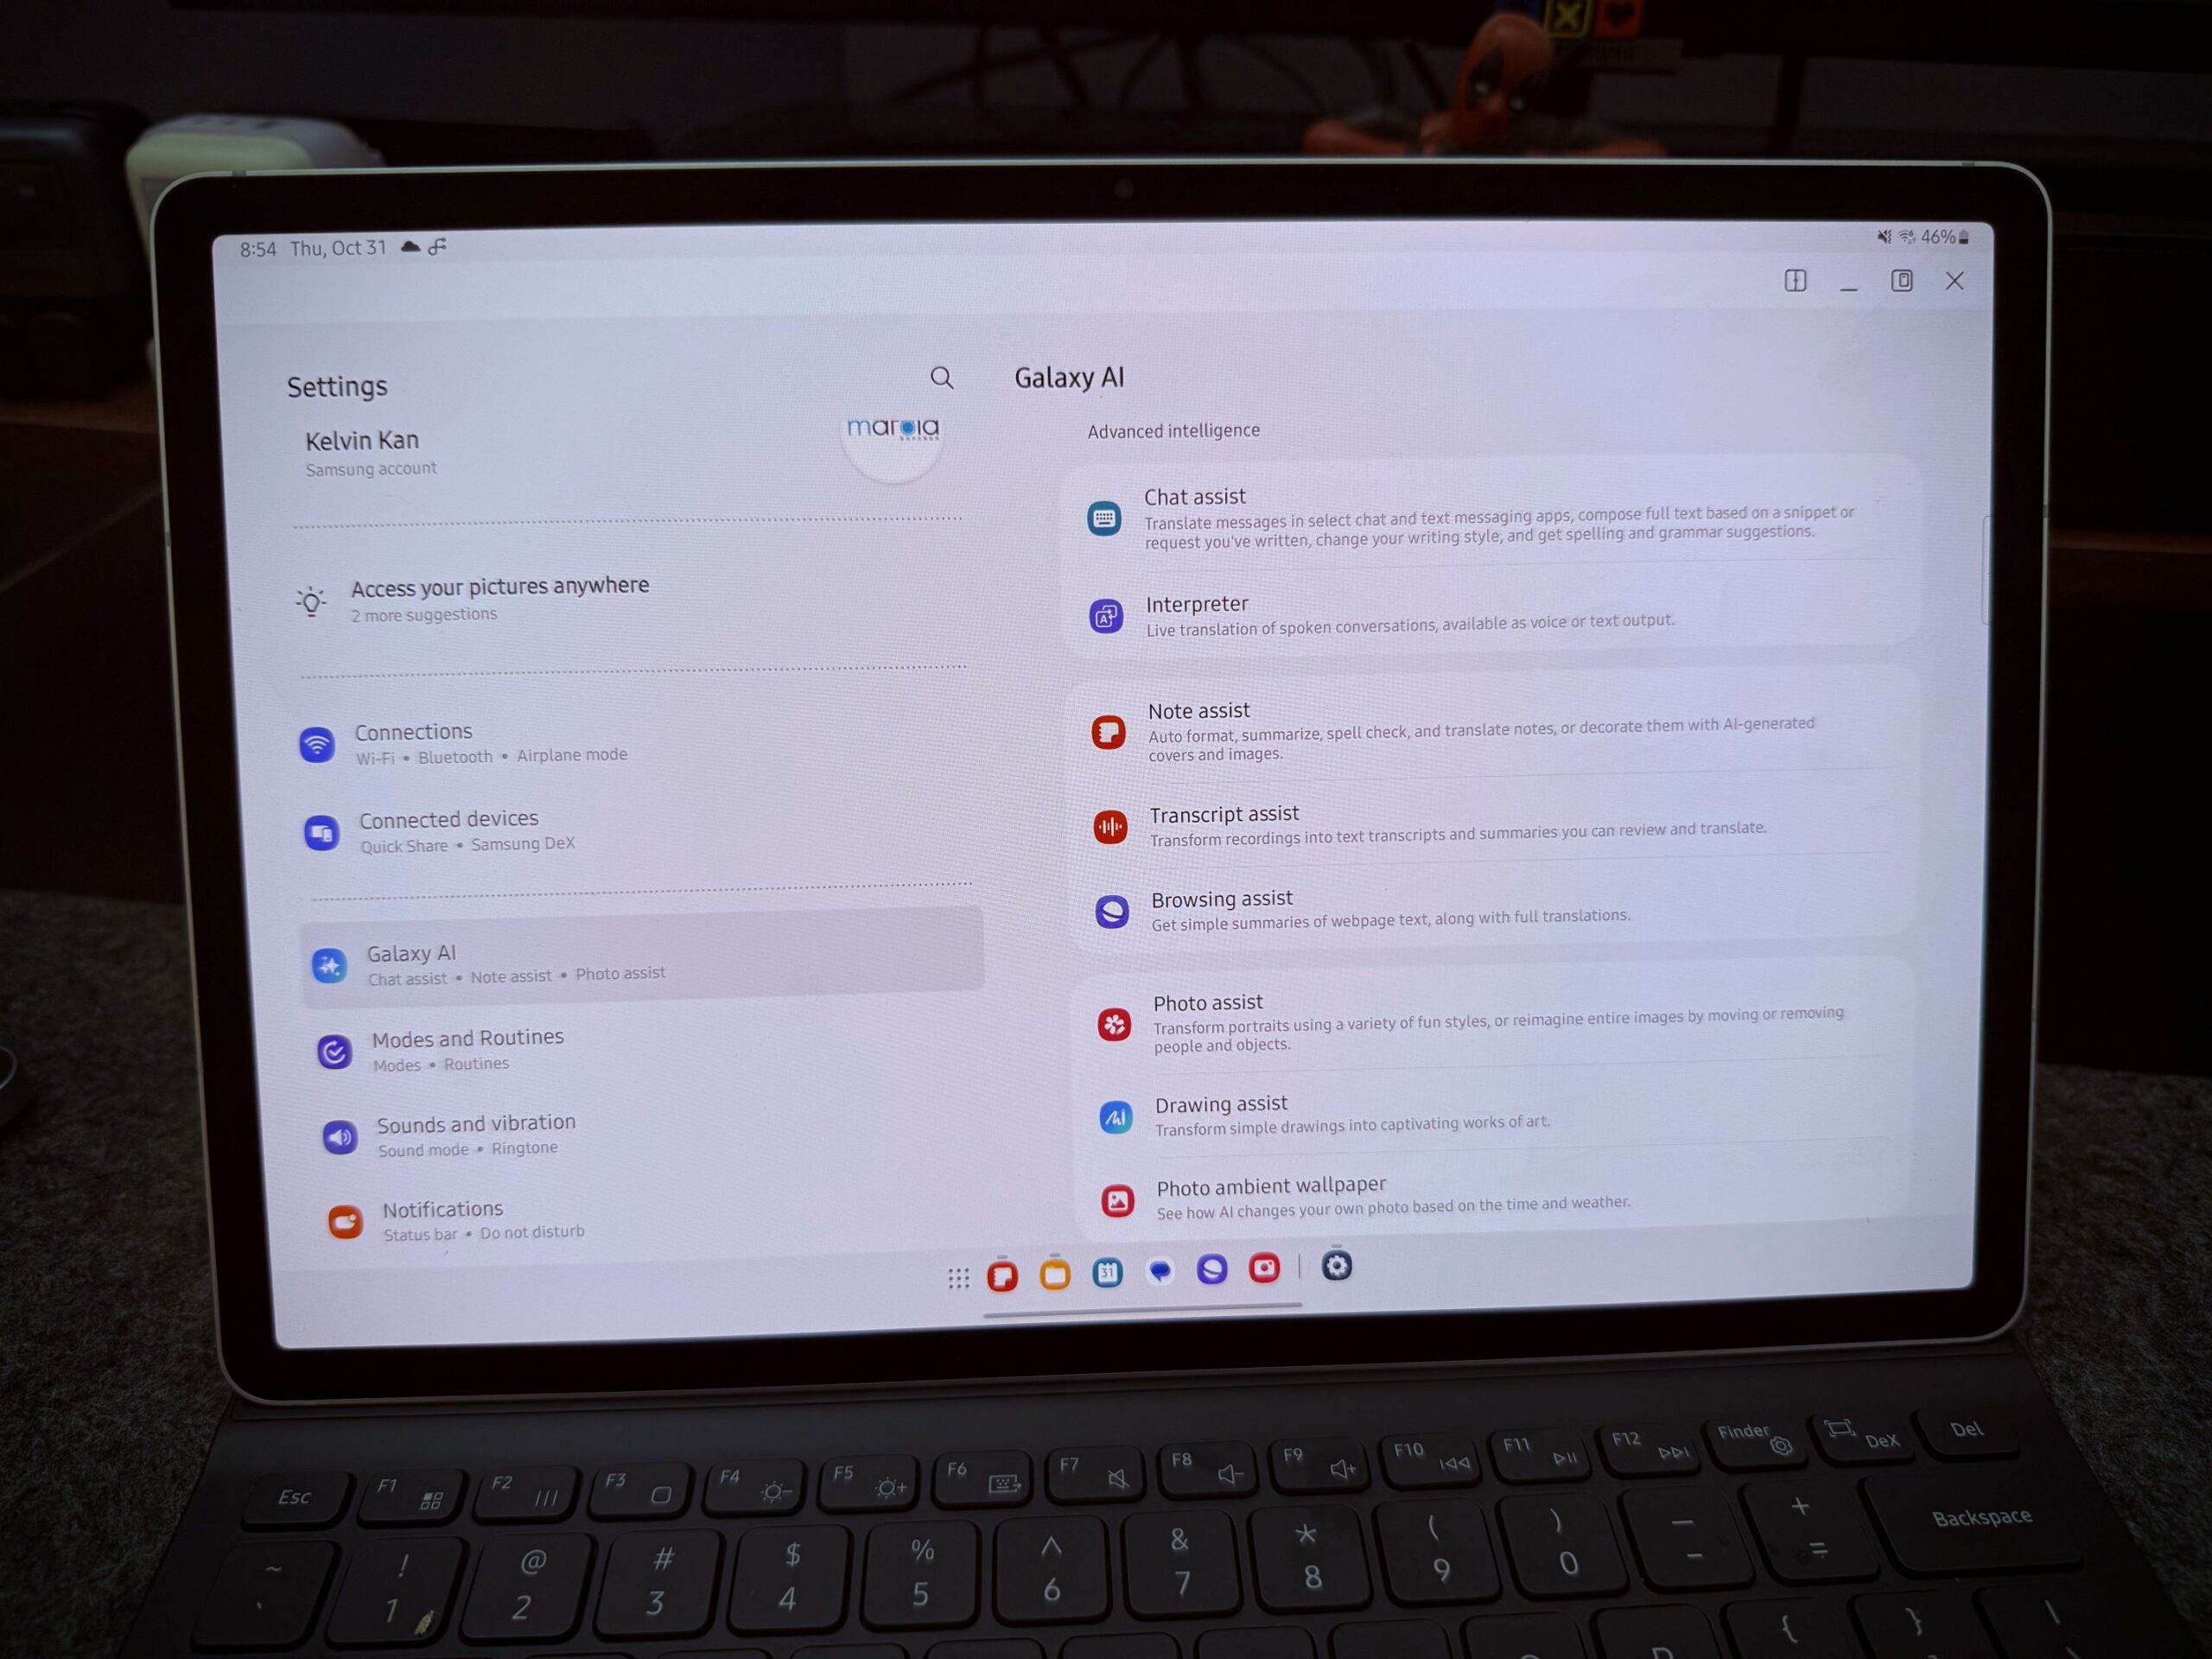
Task: Expand Galaxy AI settings section
Action: click(x=636, y=960)
